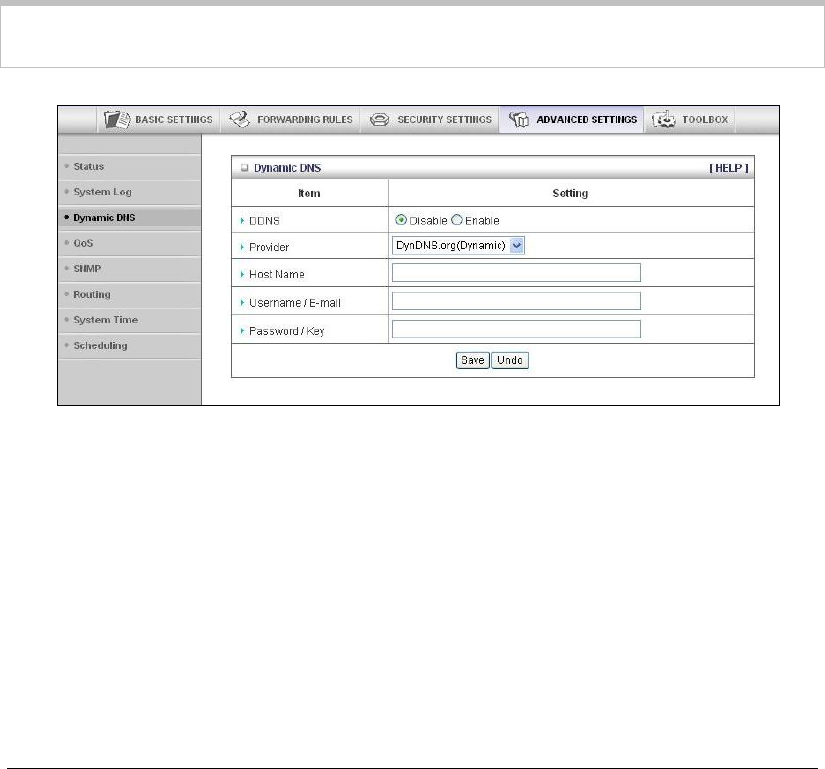Screen dimensions: 825x769
Task: Click the Toolbox icon
Action: (663, 119)
